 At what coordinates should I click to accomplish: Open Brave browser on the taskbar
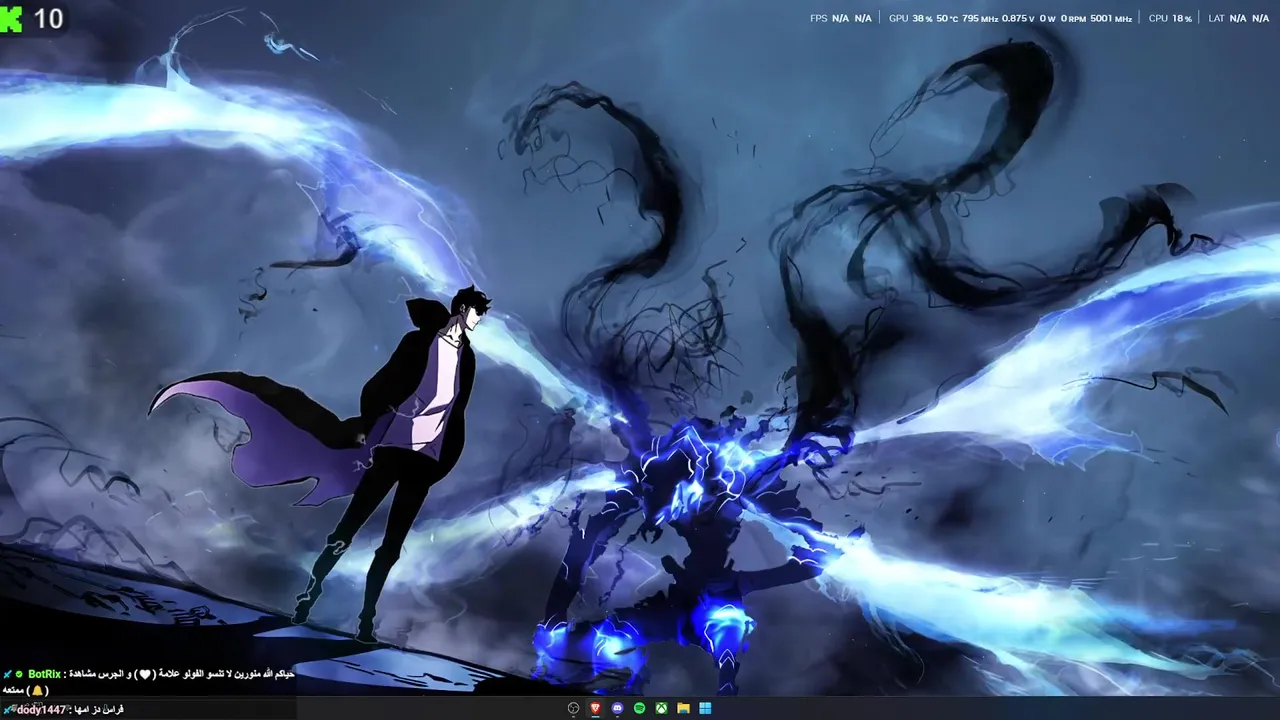[x=595, y=708]
